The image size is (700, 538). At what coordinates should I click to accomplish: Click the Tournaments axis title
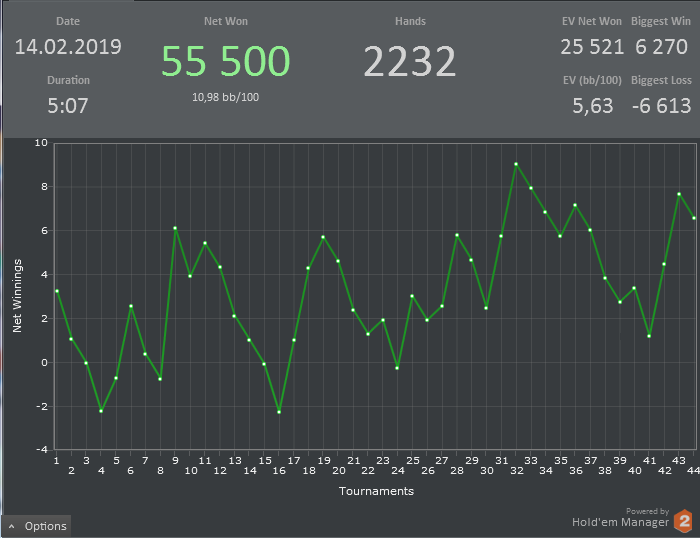click(x=376, y=491)
